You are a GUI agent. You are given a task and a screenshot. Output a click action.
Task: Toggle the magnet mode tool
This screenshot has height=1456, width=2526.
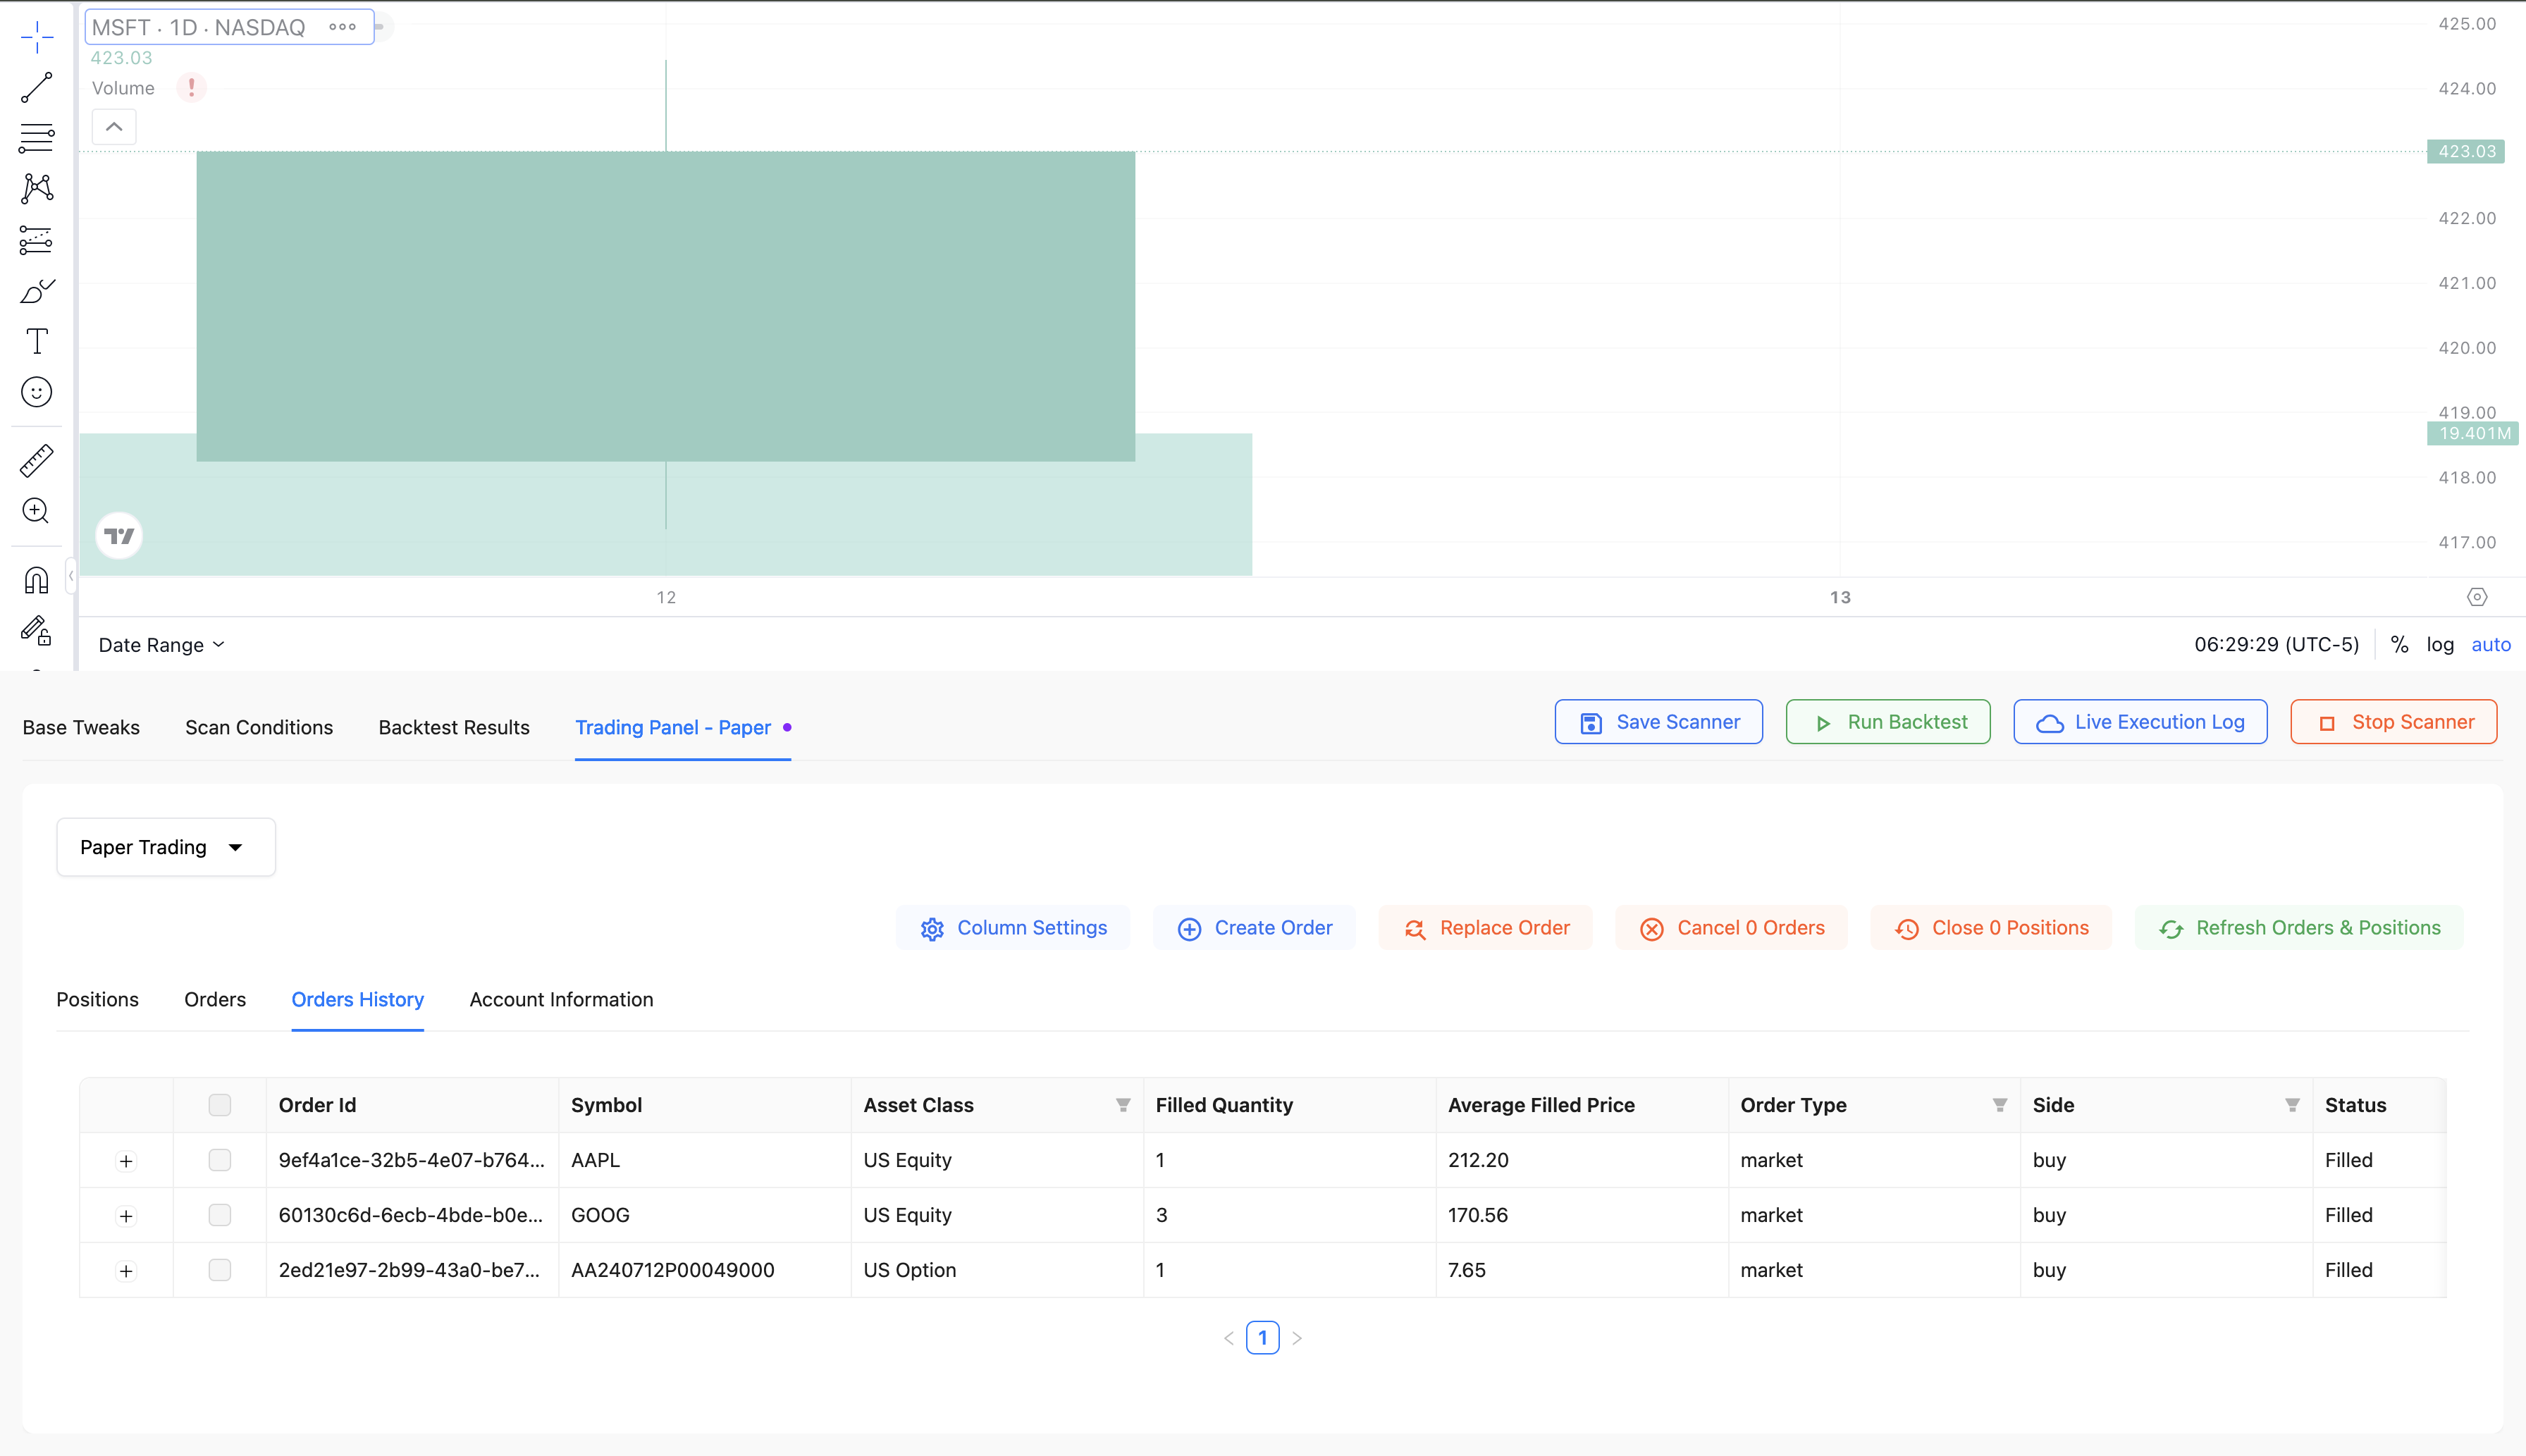click(x=37, y=581)
